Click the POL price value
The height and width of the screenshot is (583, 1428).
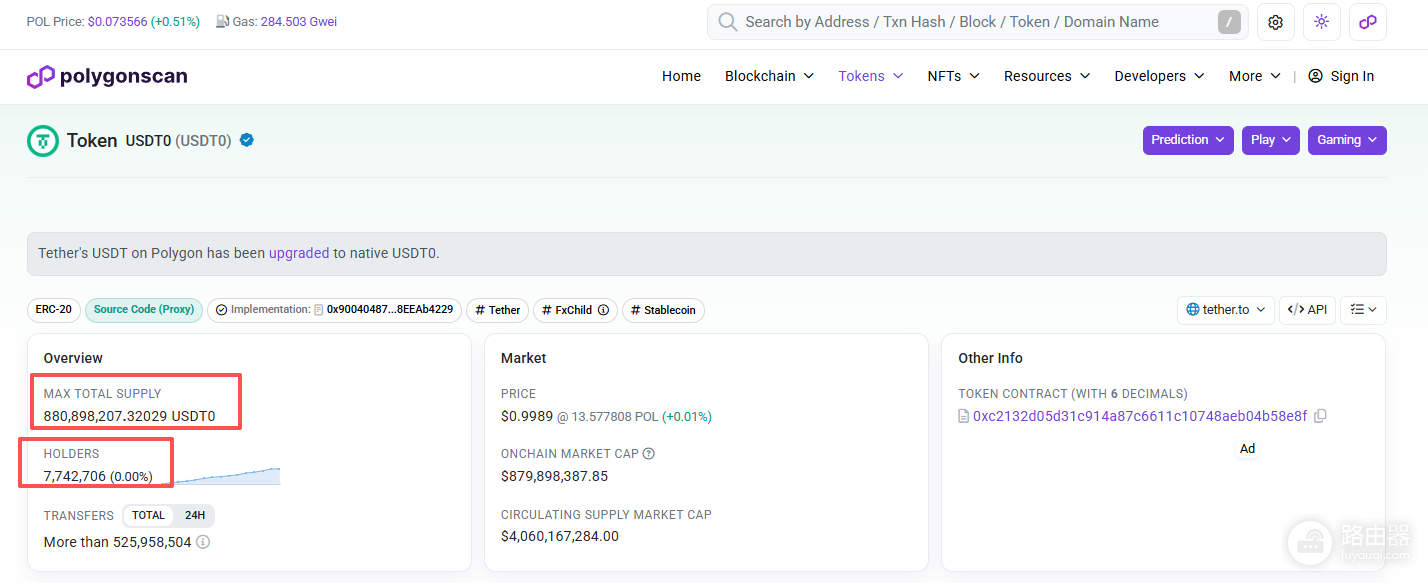(117, 21)
